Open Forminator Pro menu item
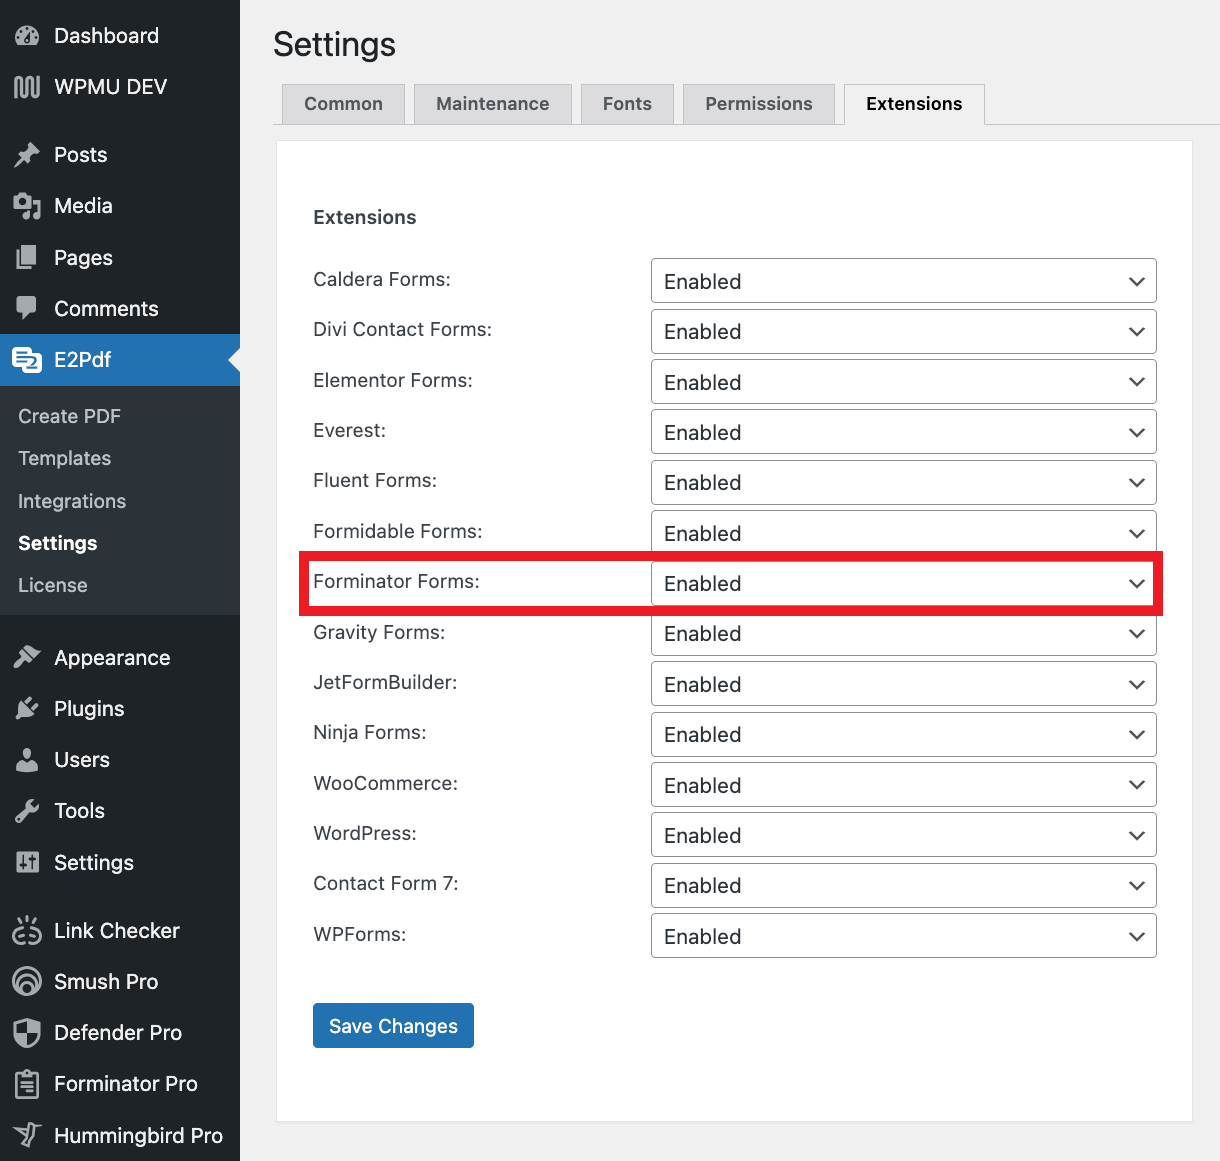Screen dimensions: 1220x1161 click(x=120, y=1084)
